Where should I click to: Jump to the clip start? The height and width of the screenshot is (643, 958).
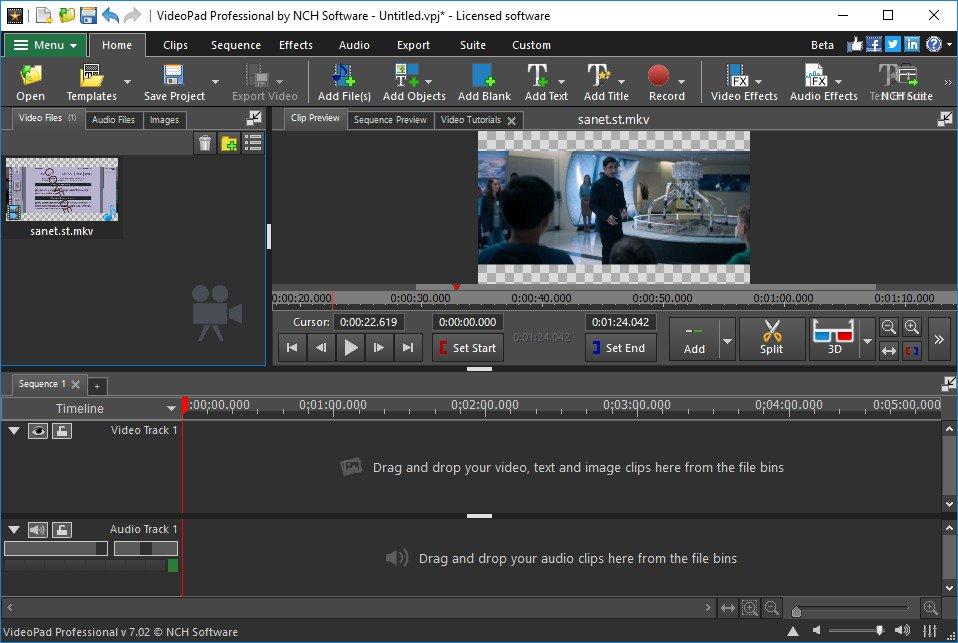pos(292,348)
